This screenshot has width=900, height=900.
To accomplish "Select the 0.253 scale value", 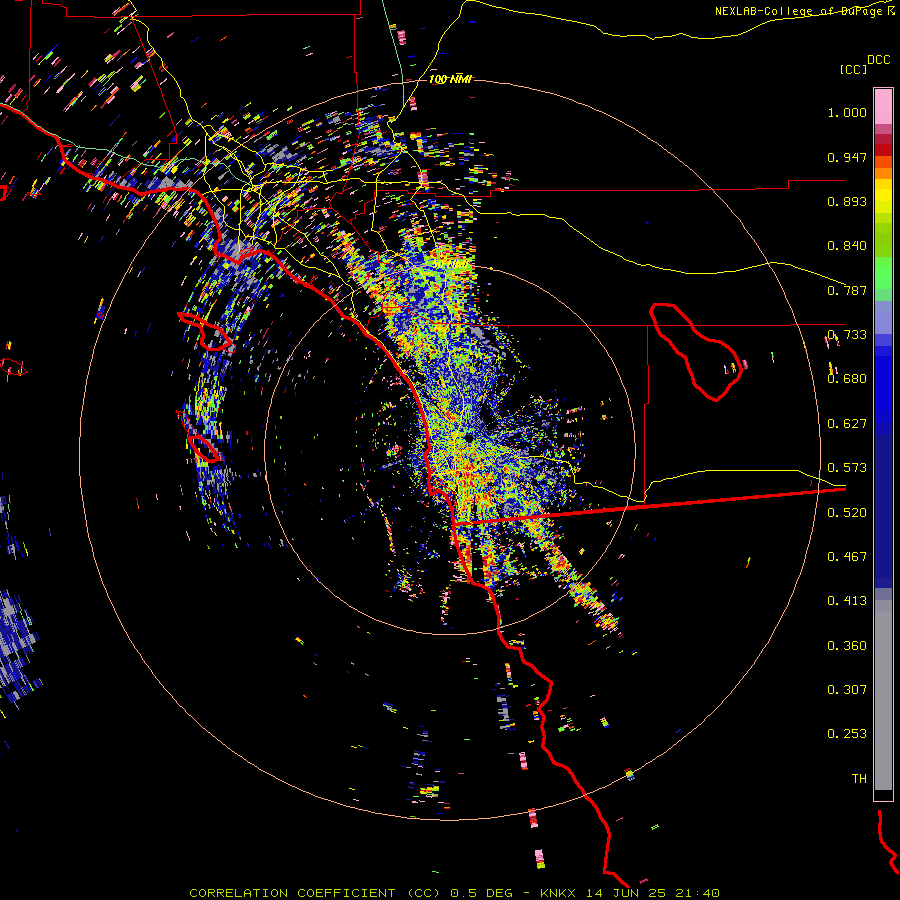I will tap(847, 734).
